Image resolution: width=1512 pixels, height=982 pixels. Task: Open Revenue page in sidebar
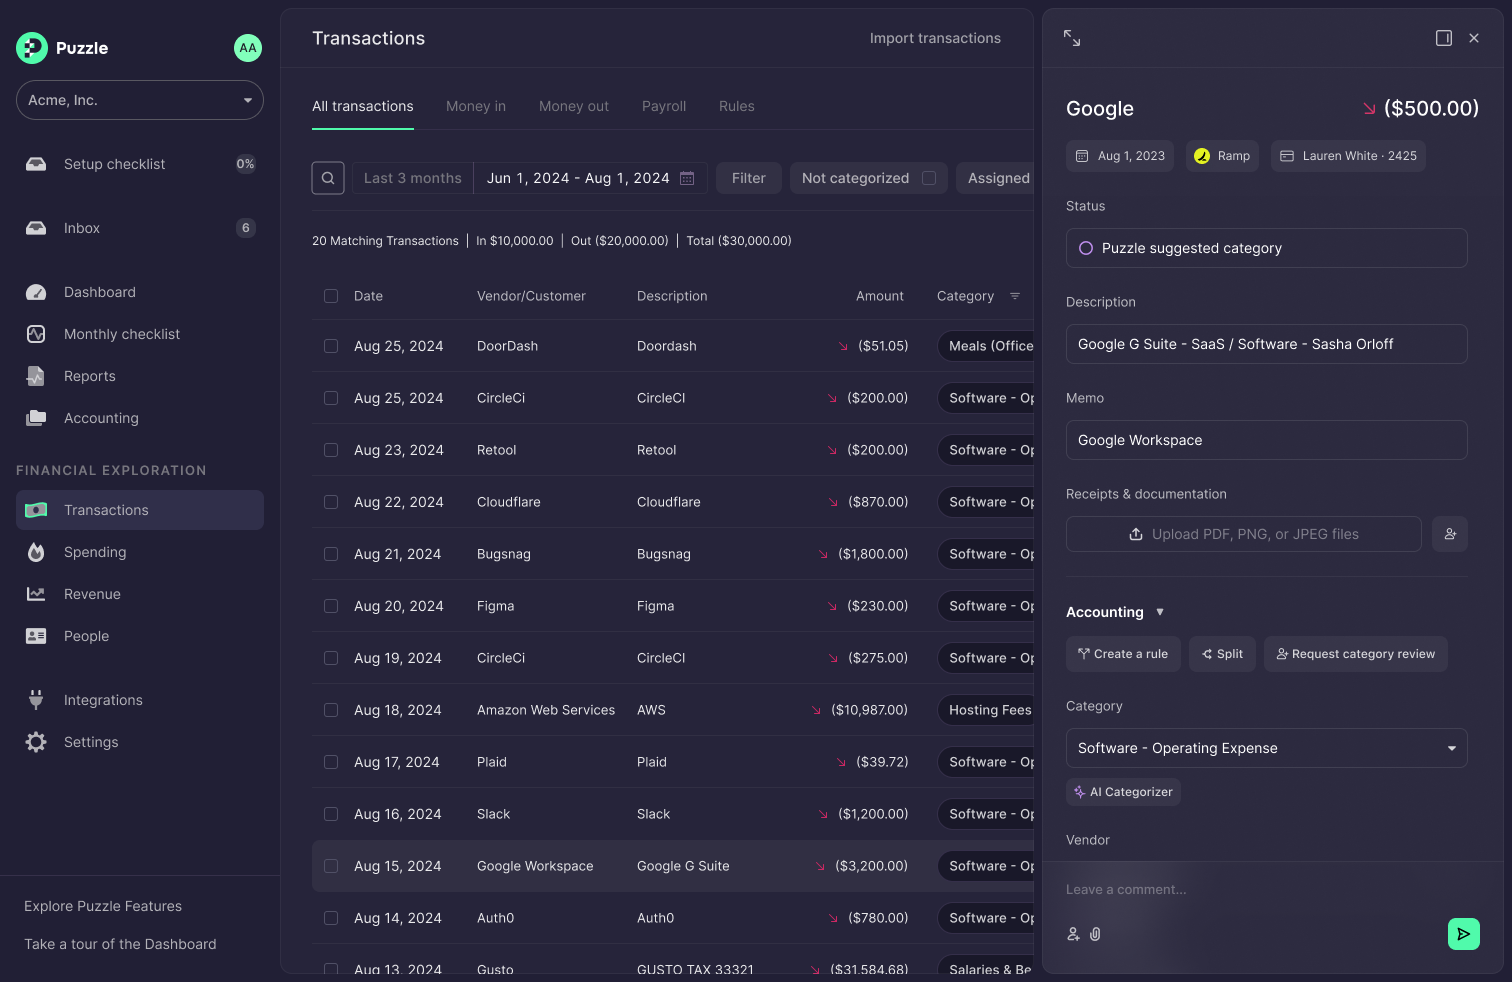pyautogui.click(x=140, y=594)
